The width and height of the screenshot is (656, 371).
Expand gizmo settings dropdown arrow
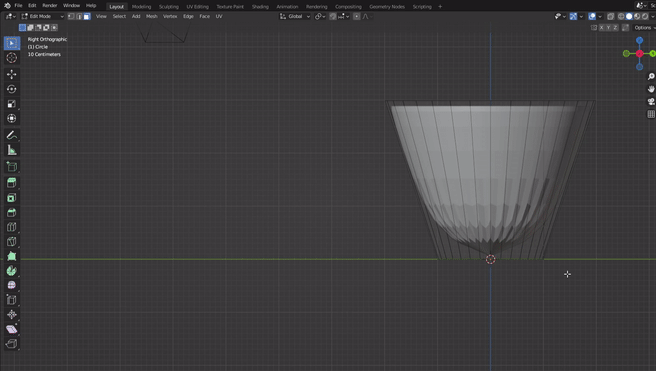[581, 16]
